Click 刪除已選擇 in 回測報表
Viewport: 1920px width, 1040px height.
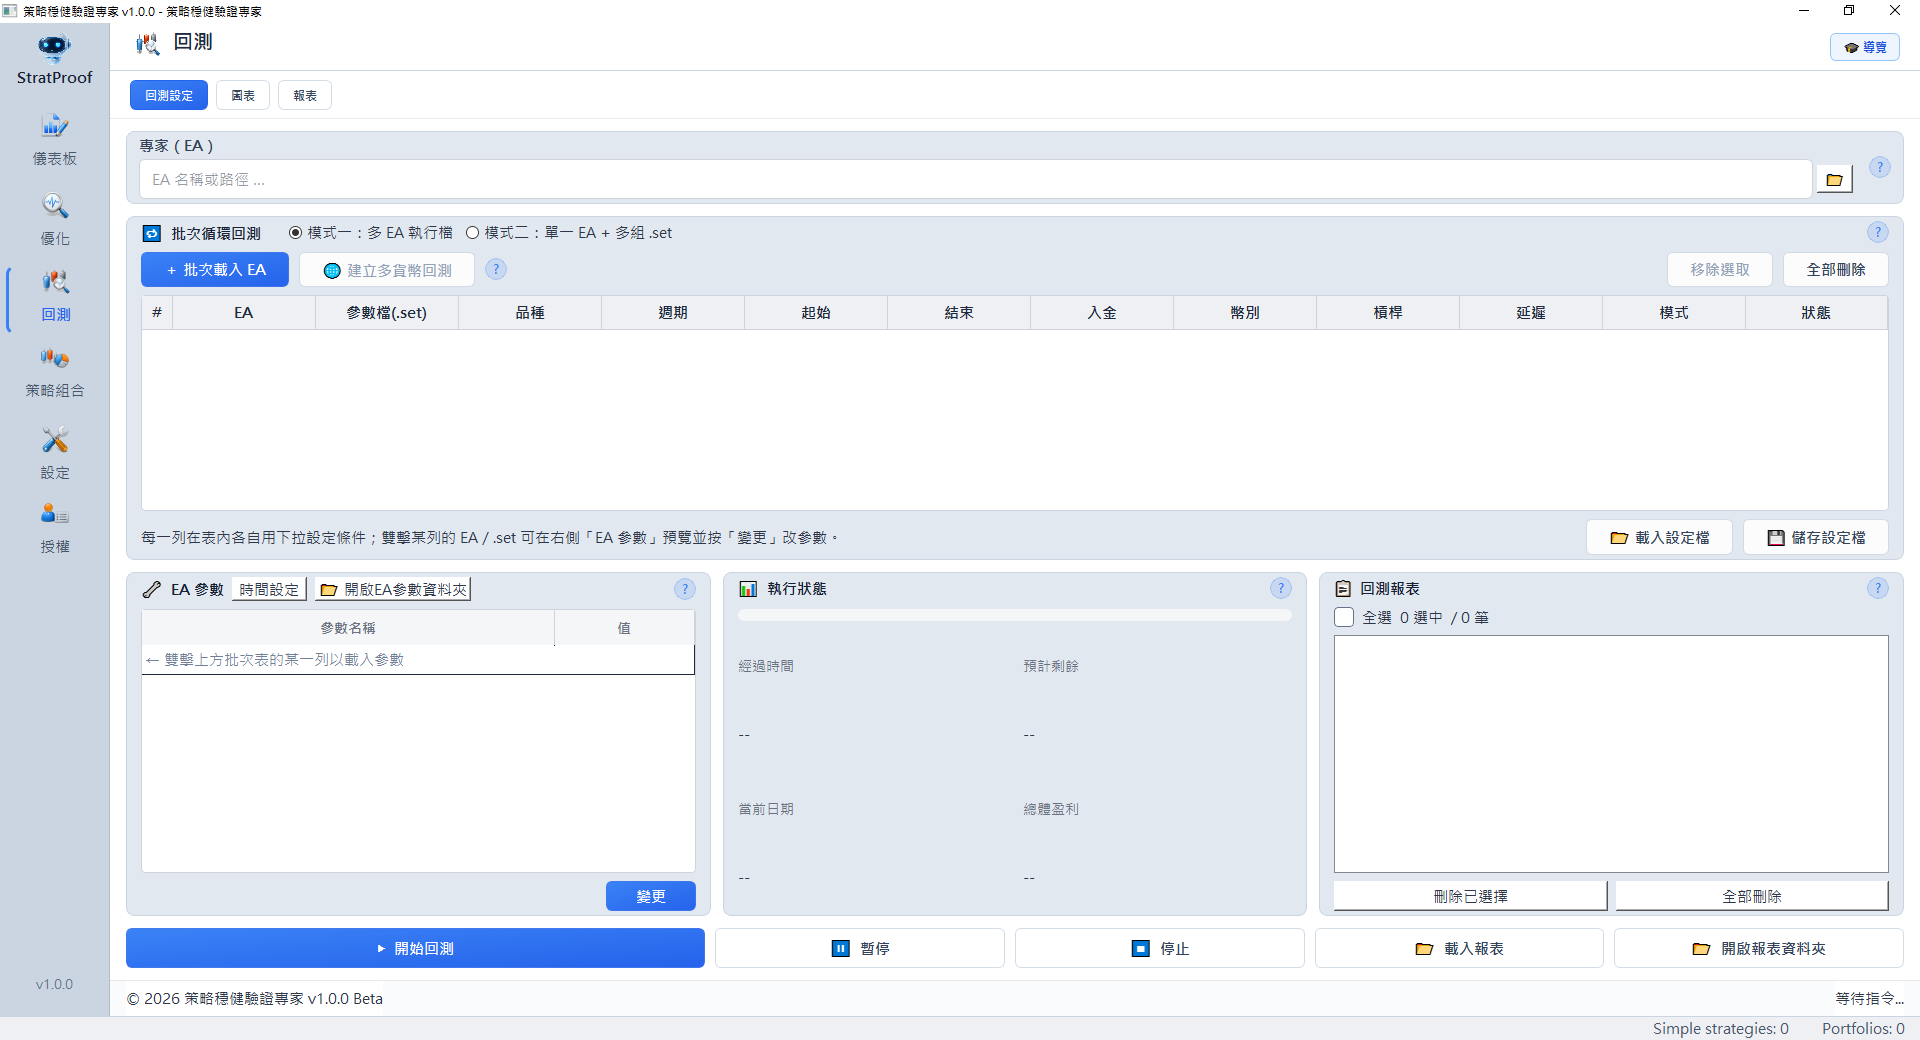click(x=1470, y=896)
